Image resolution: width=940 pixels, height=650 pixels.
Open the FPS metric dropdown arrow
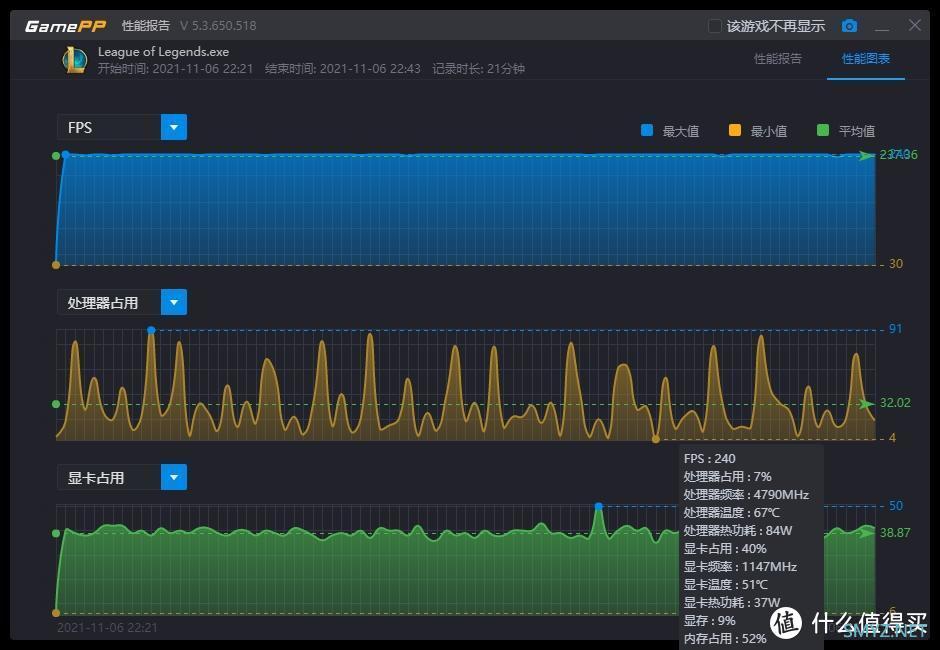174,127
